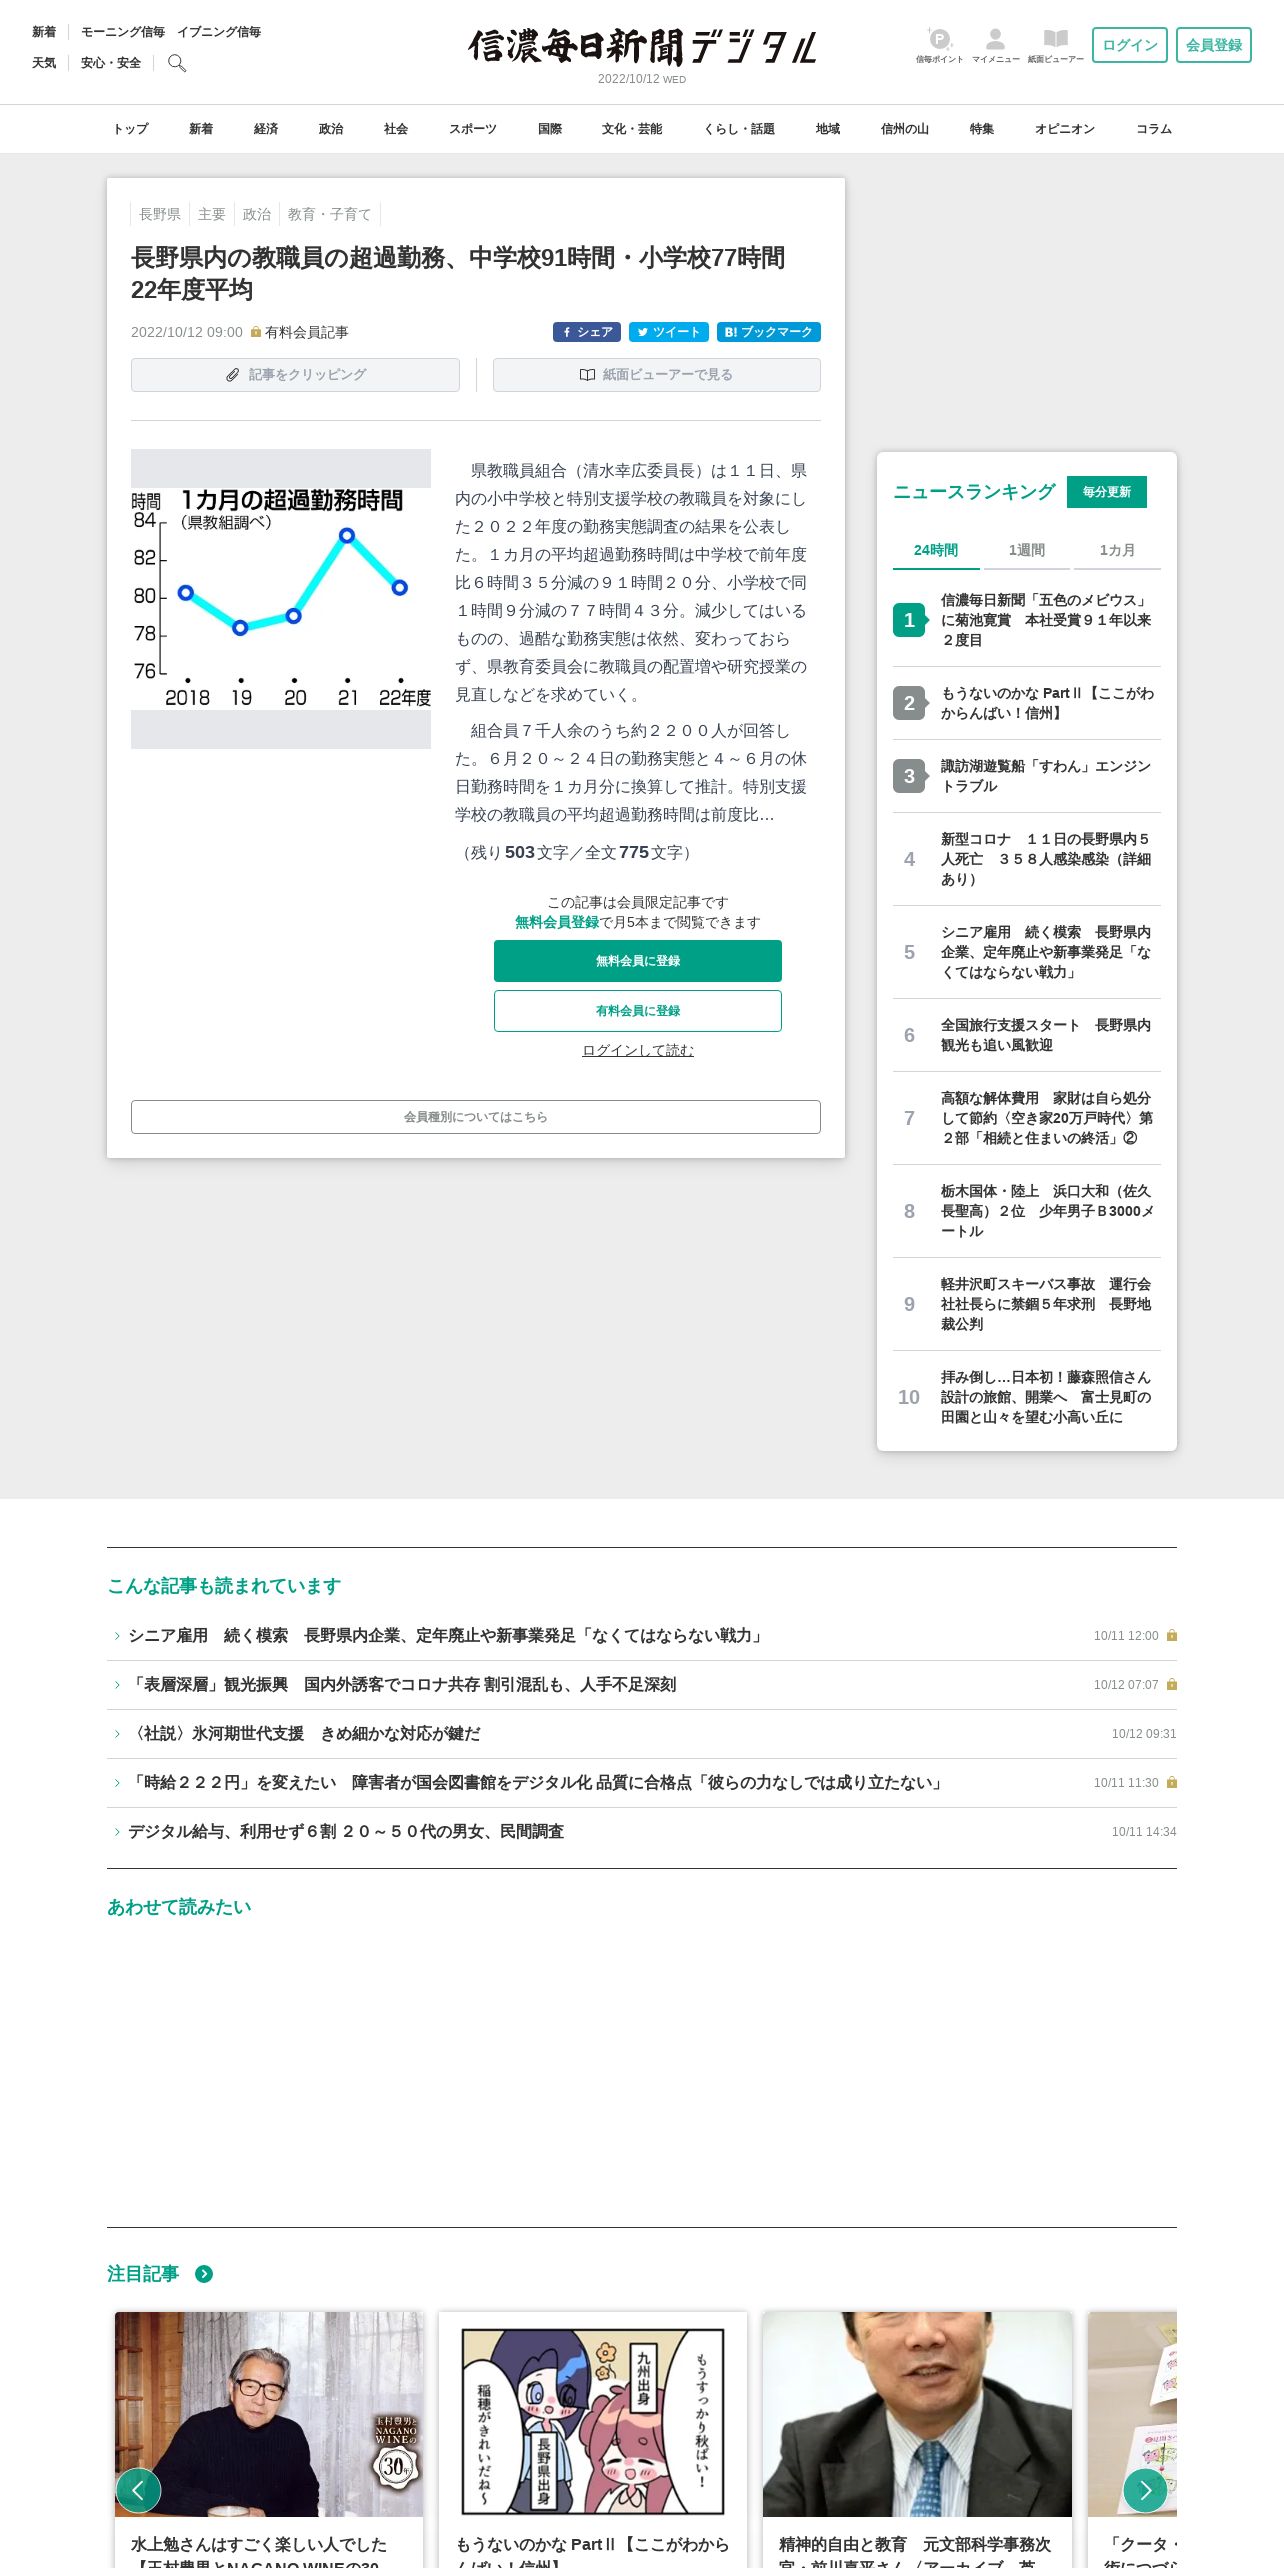Screen dimensions: 1284x2568
Task: Open related article シニア雇用 続く模索
Action: [447, 1636]
